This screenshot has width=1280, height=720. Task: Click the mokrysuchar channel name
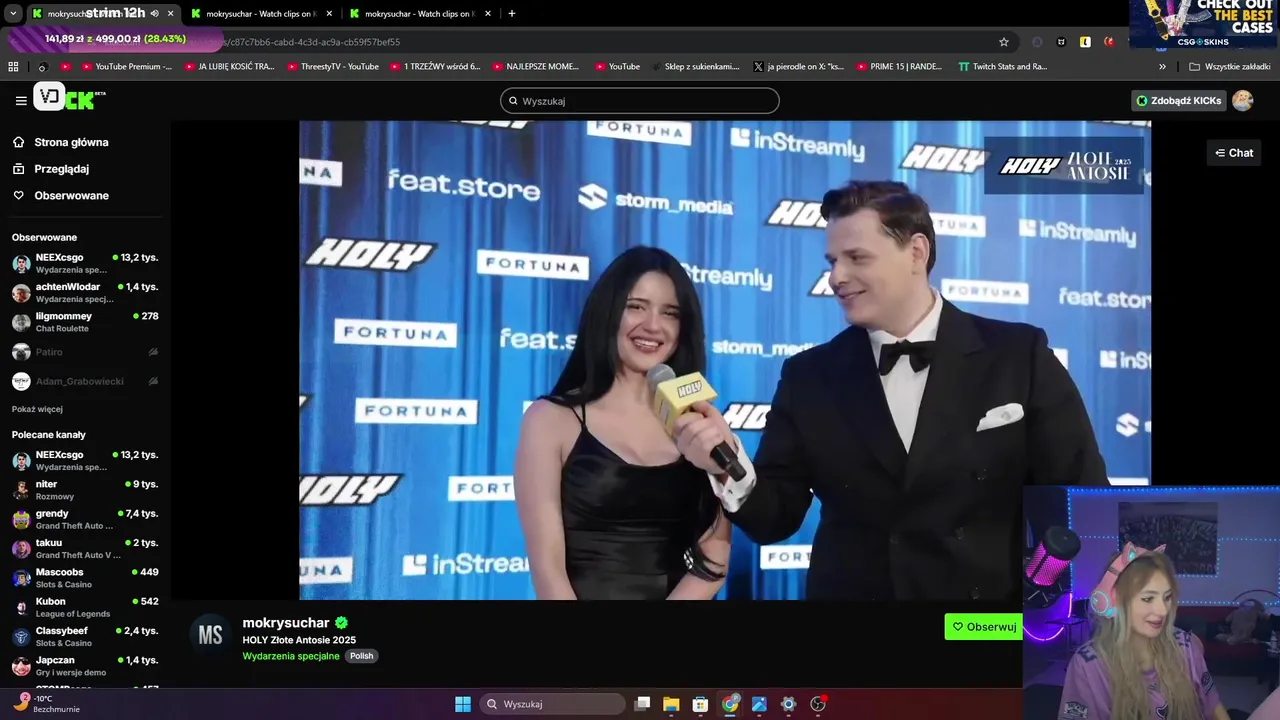[286, 622]
